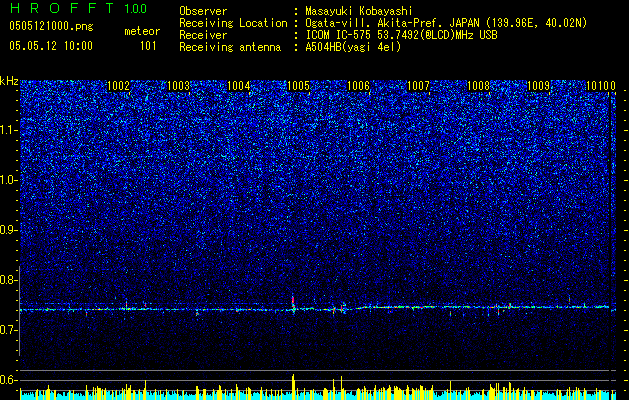The width and height of the screenshot is (629, 400).
Task: Click the 1003 time marker
Action: tap(179, 86)
